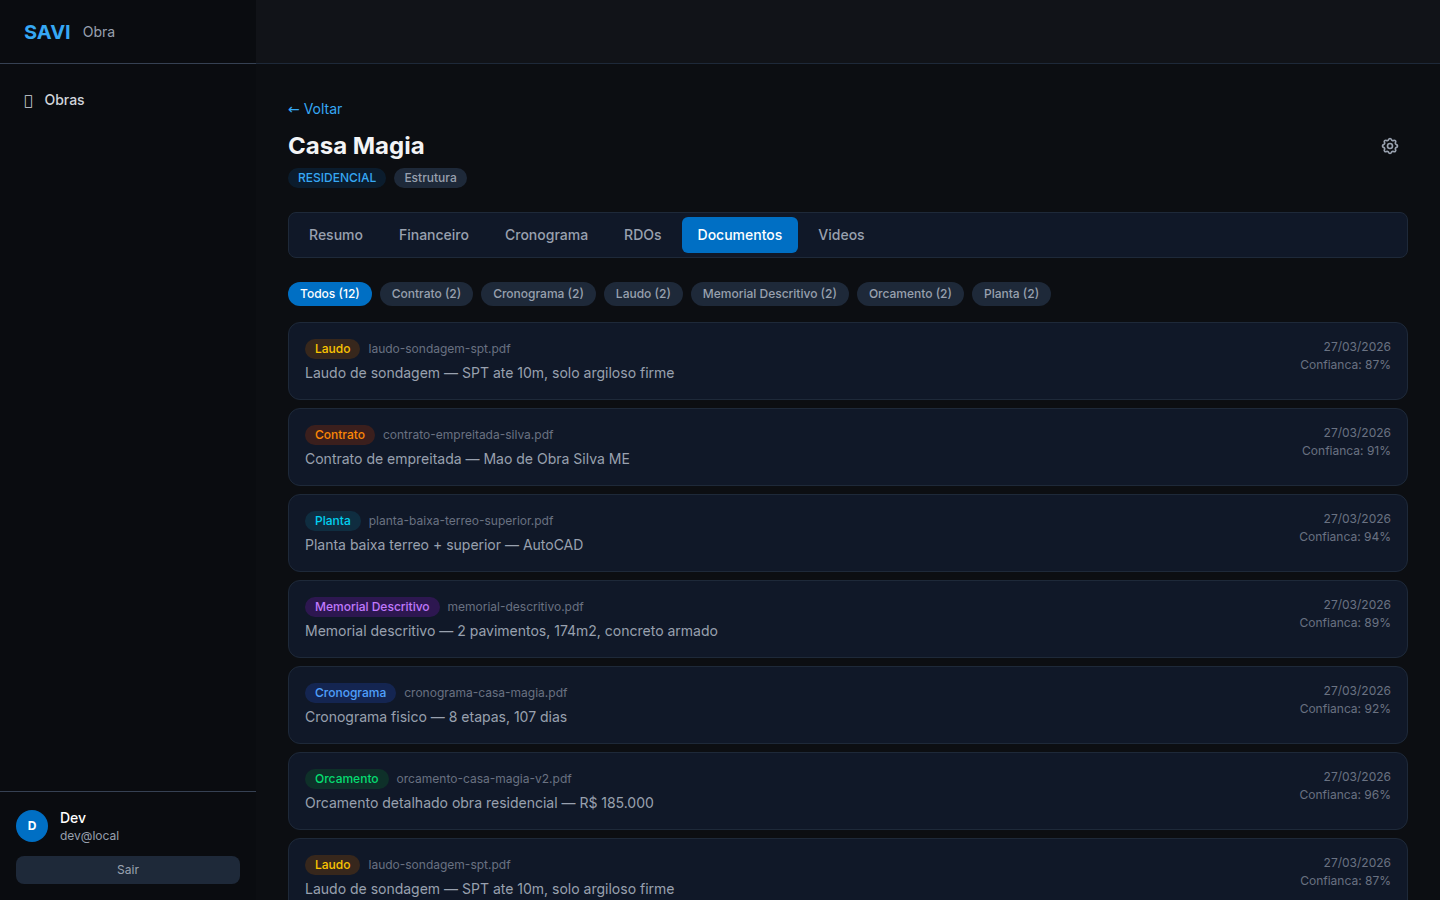Click the Obras sidebar icon
The width and height of the screenshot is (1440, 900).
click(x=29, y=101)
